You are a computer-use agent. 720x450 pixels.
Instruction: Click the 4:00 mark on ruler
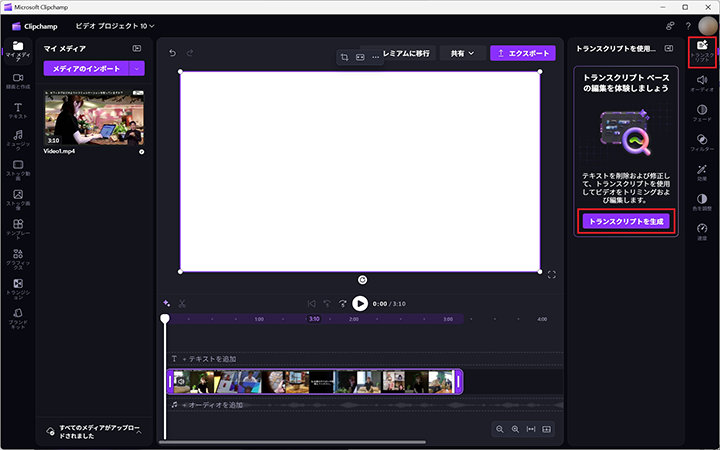point(542,319)
